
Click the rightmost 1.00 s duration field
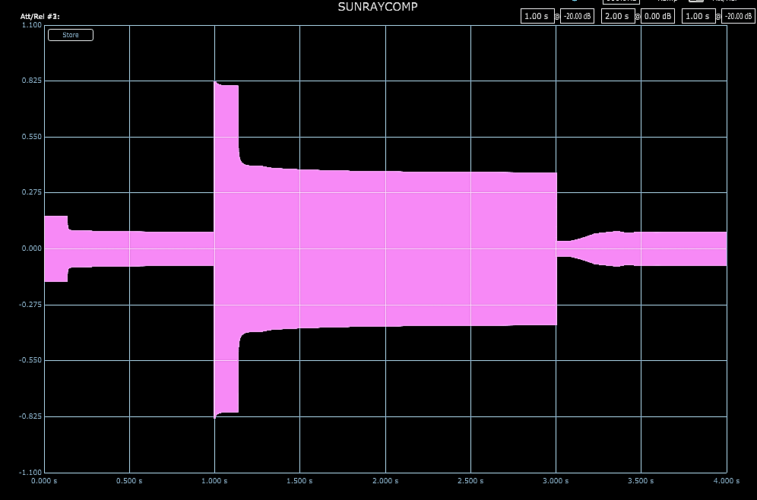(699, 17)
